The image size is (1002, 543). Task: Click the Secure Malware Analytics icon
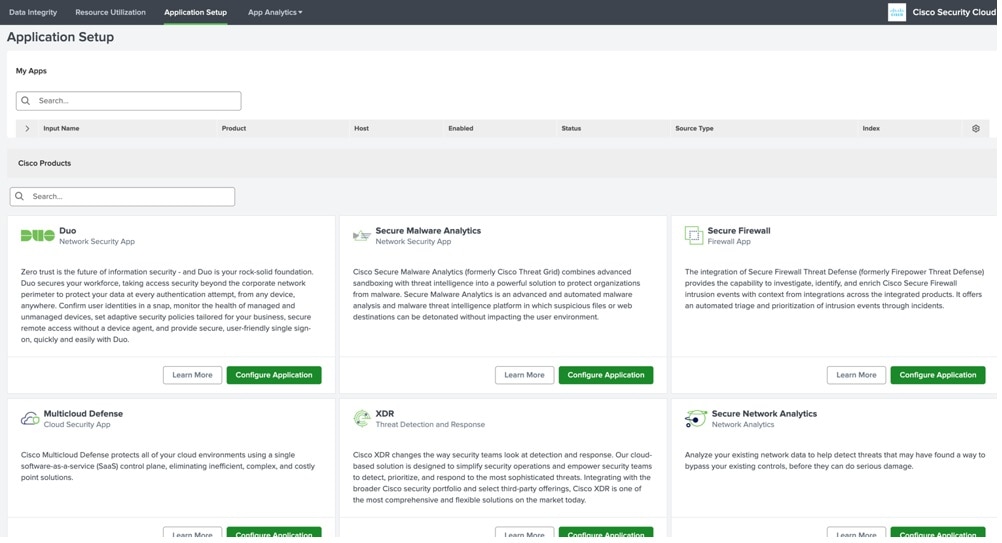(362, 236)
